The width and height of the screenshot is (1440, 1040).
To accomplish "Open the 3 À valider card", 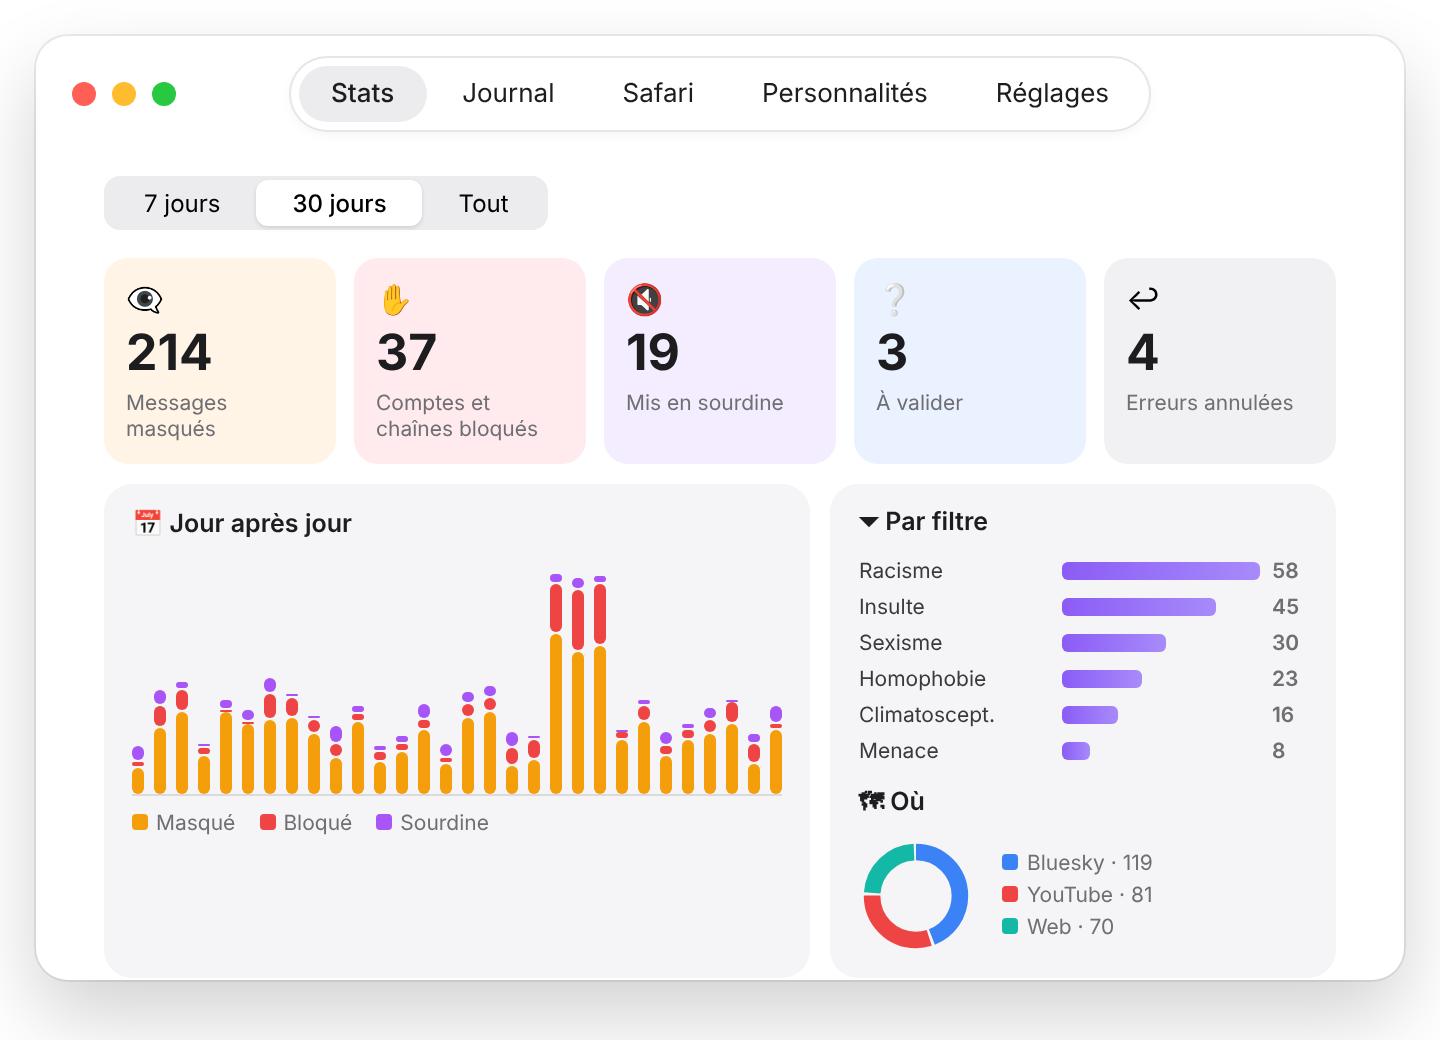I will 970,361.
